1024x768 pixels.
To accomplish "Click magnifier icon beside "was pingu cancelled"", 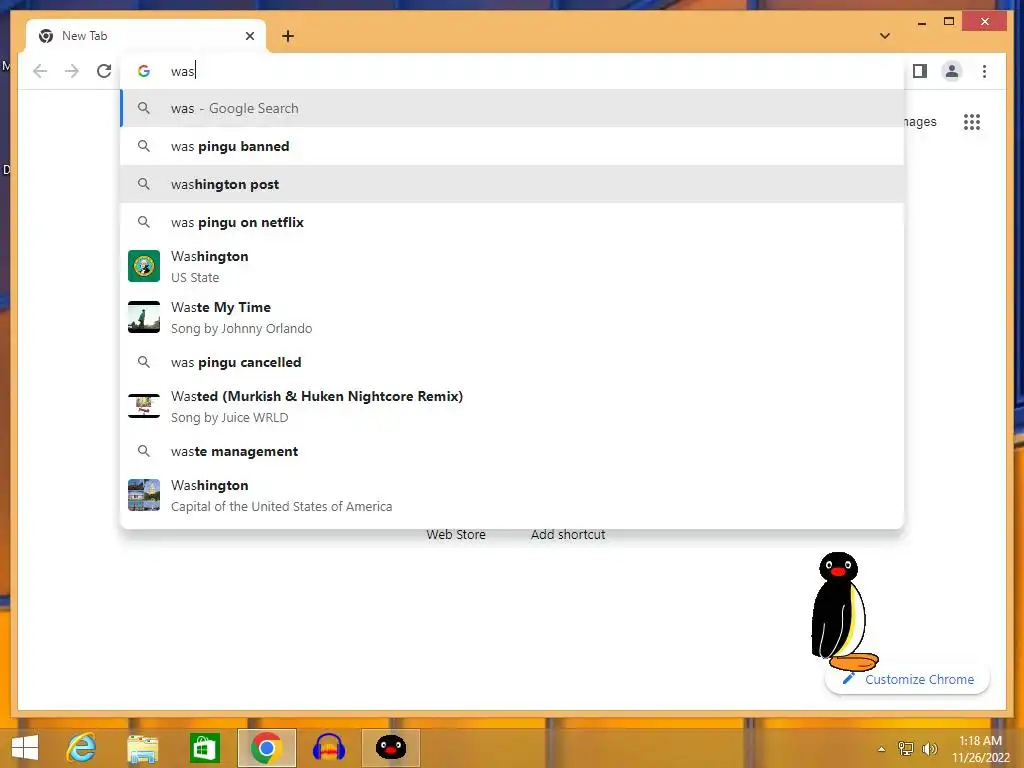I will (144, 362).
